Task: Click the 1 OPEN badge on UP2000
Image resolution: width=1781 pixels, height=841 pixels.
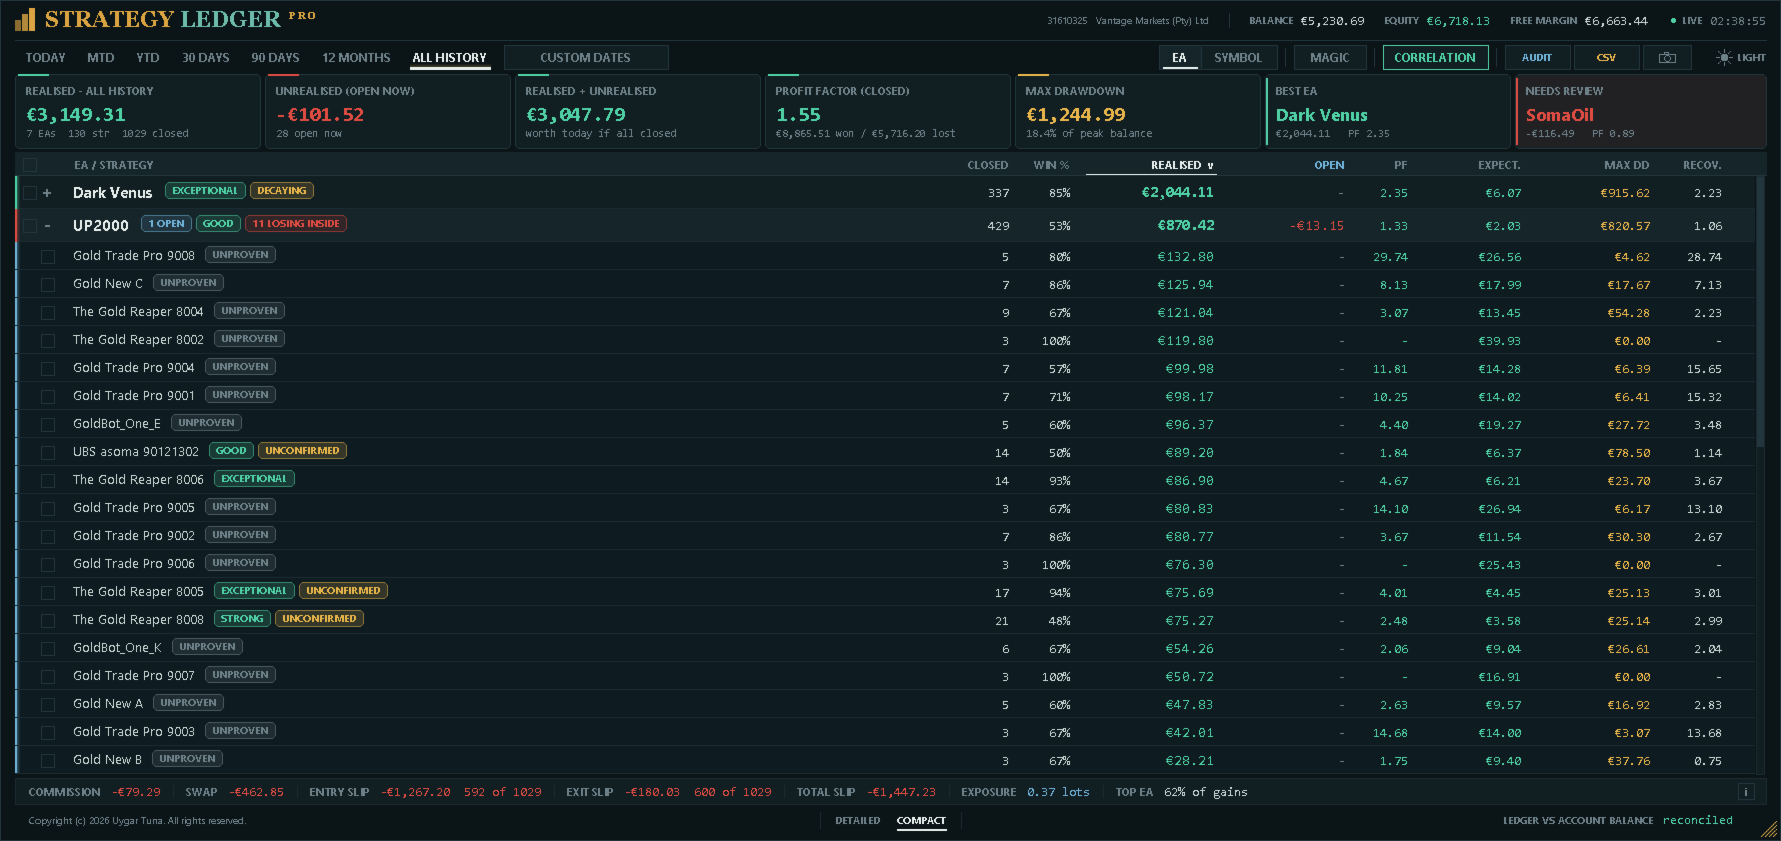Action: 166,224
